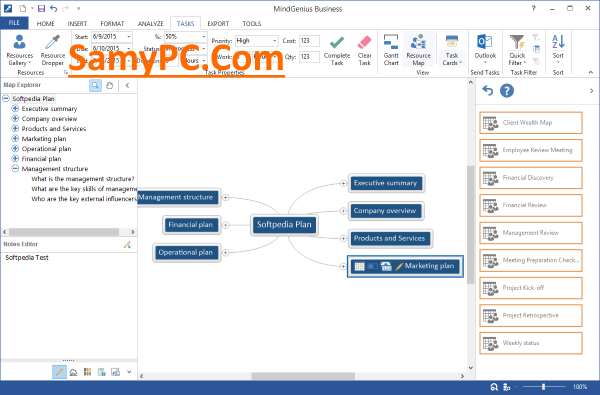This screenshot has height=395, width=600.
Task: Open the Resources Gallery
Action: pyautogui.click(x=20, y=49)
